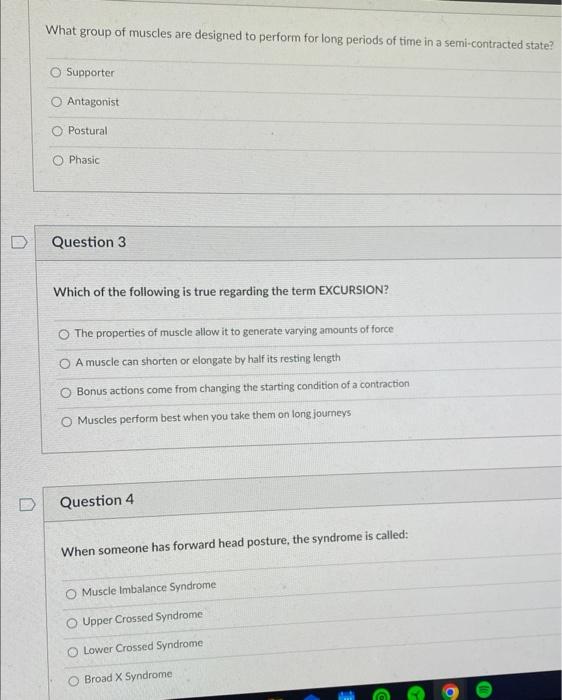
Task: Choose Upper Crossed Syndrome answer
Action: tap(72, 623)
